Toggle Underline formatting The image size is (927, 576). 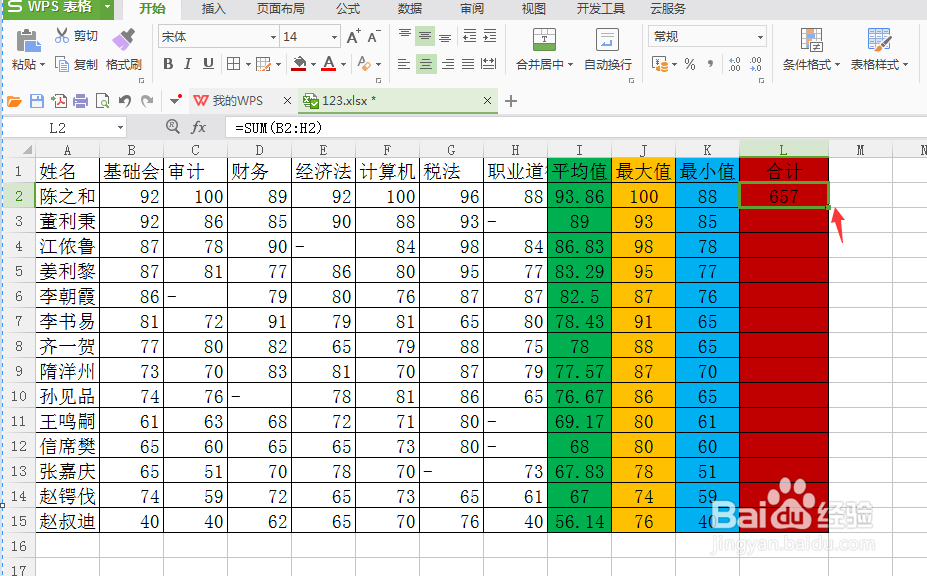tap(208, 64)
